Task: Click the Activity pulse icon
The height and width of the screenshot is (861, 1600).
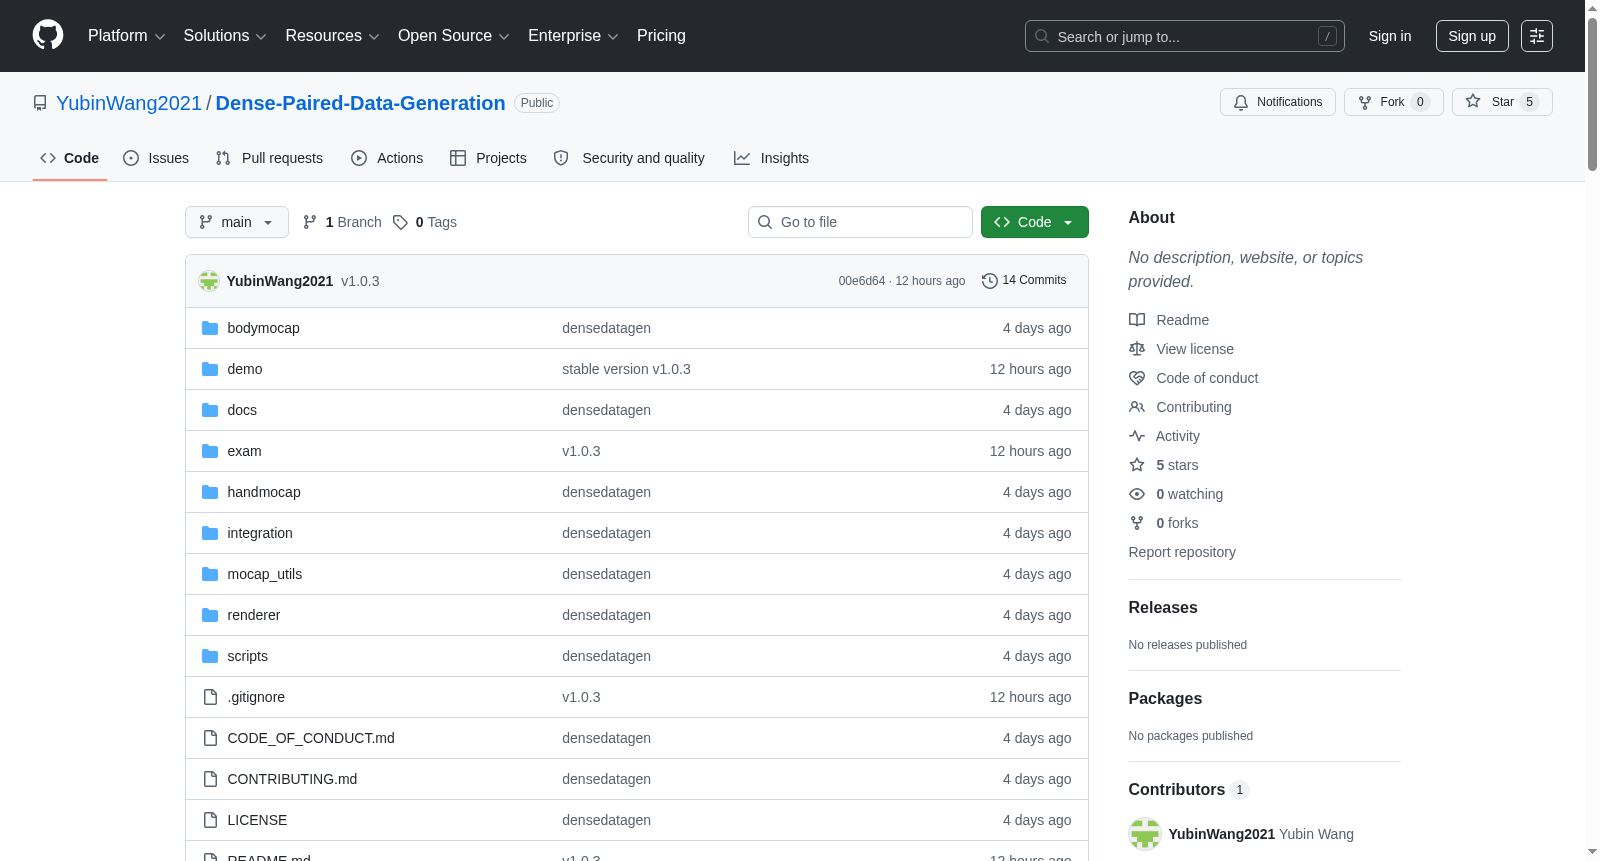Action: (x=1137, y=436)
